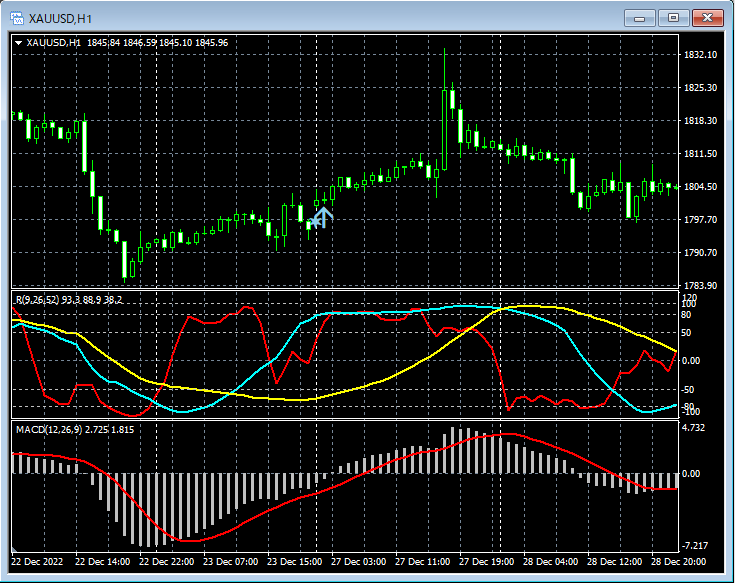Click the -7.217 MACD scale value
Viewport: 736px width, 583px height.
tap(695, 546)
